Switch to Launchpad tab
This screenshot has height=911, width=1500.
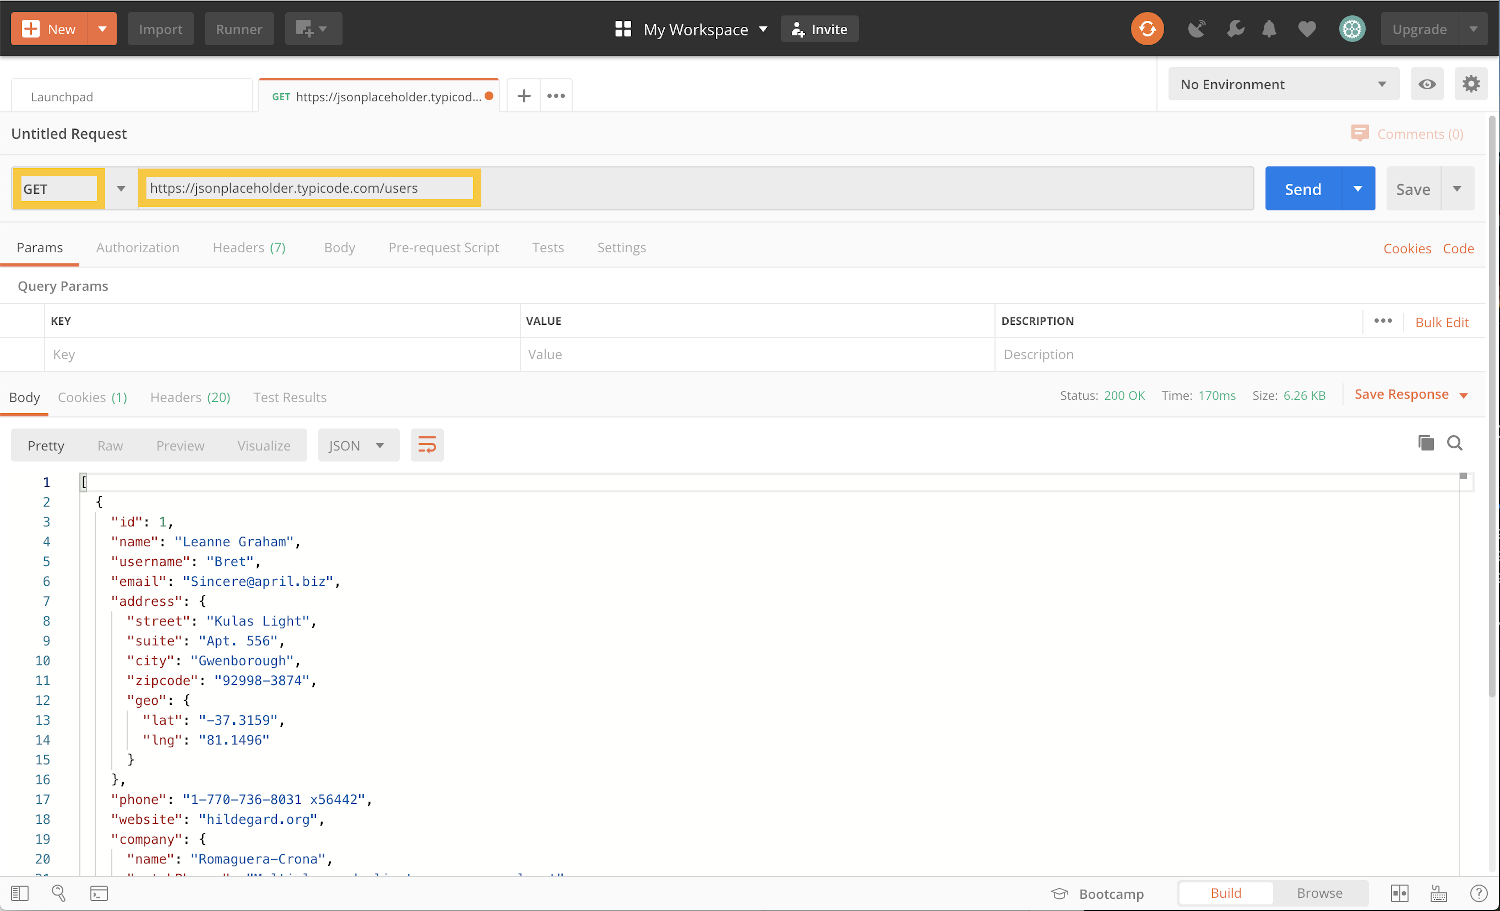coord(132,96)
